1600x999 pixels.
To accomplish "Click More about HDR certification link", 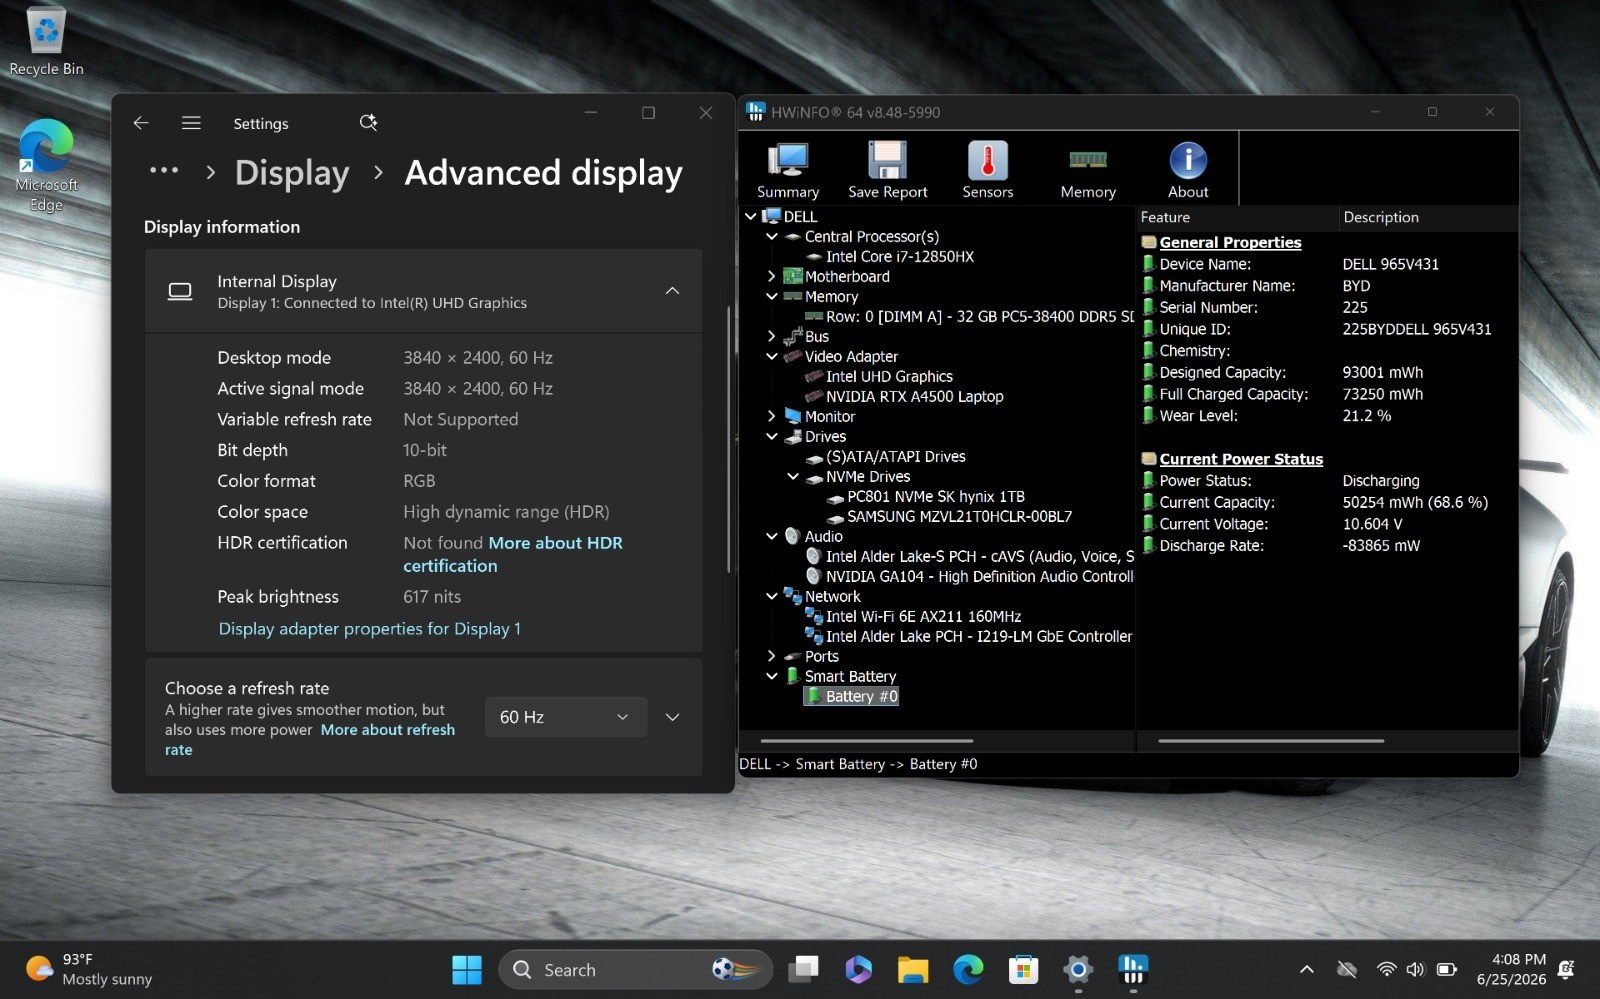I will [513, 554].
